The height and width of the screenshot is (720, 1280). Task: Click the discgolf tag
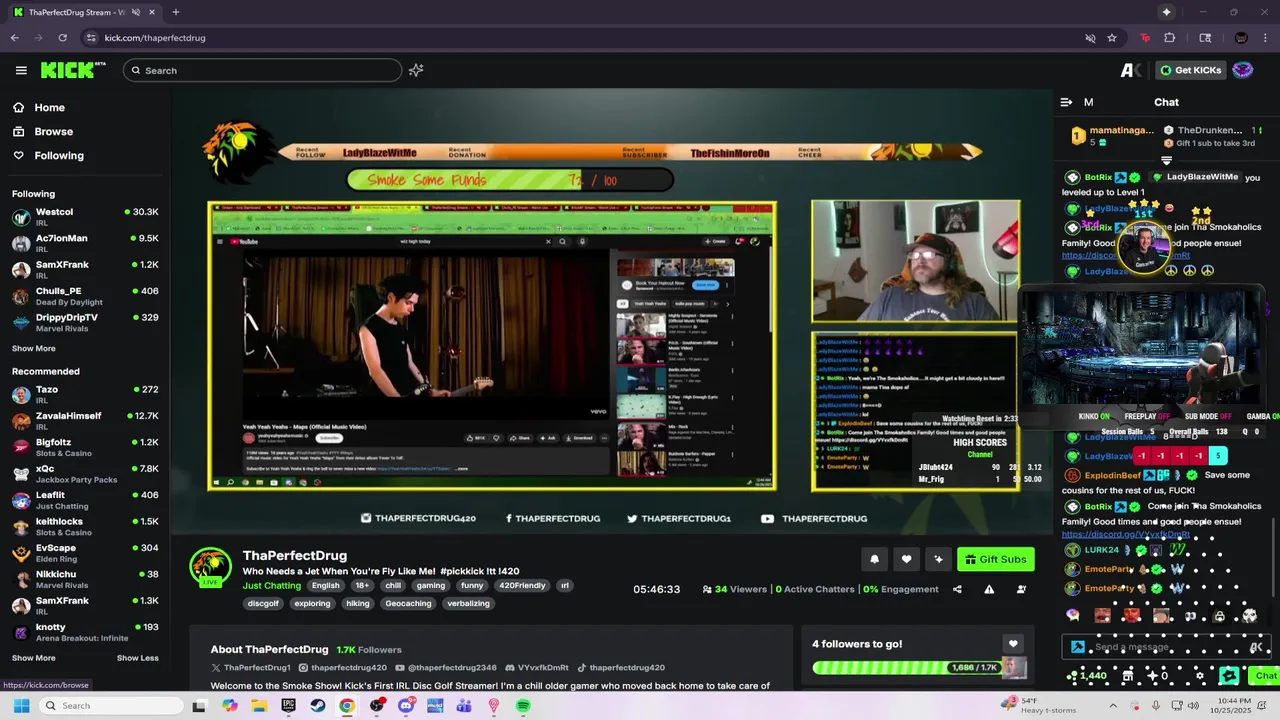263,604
